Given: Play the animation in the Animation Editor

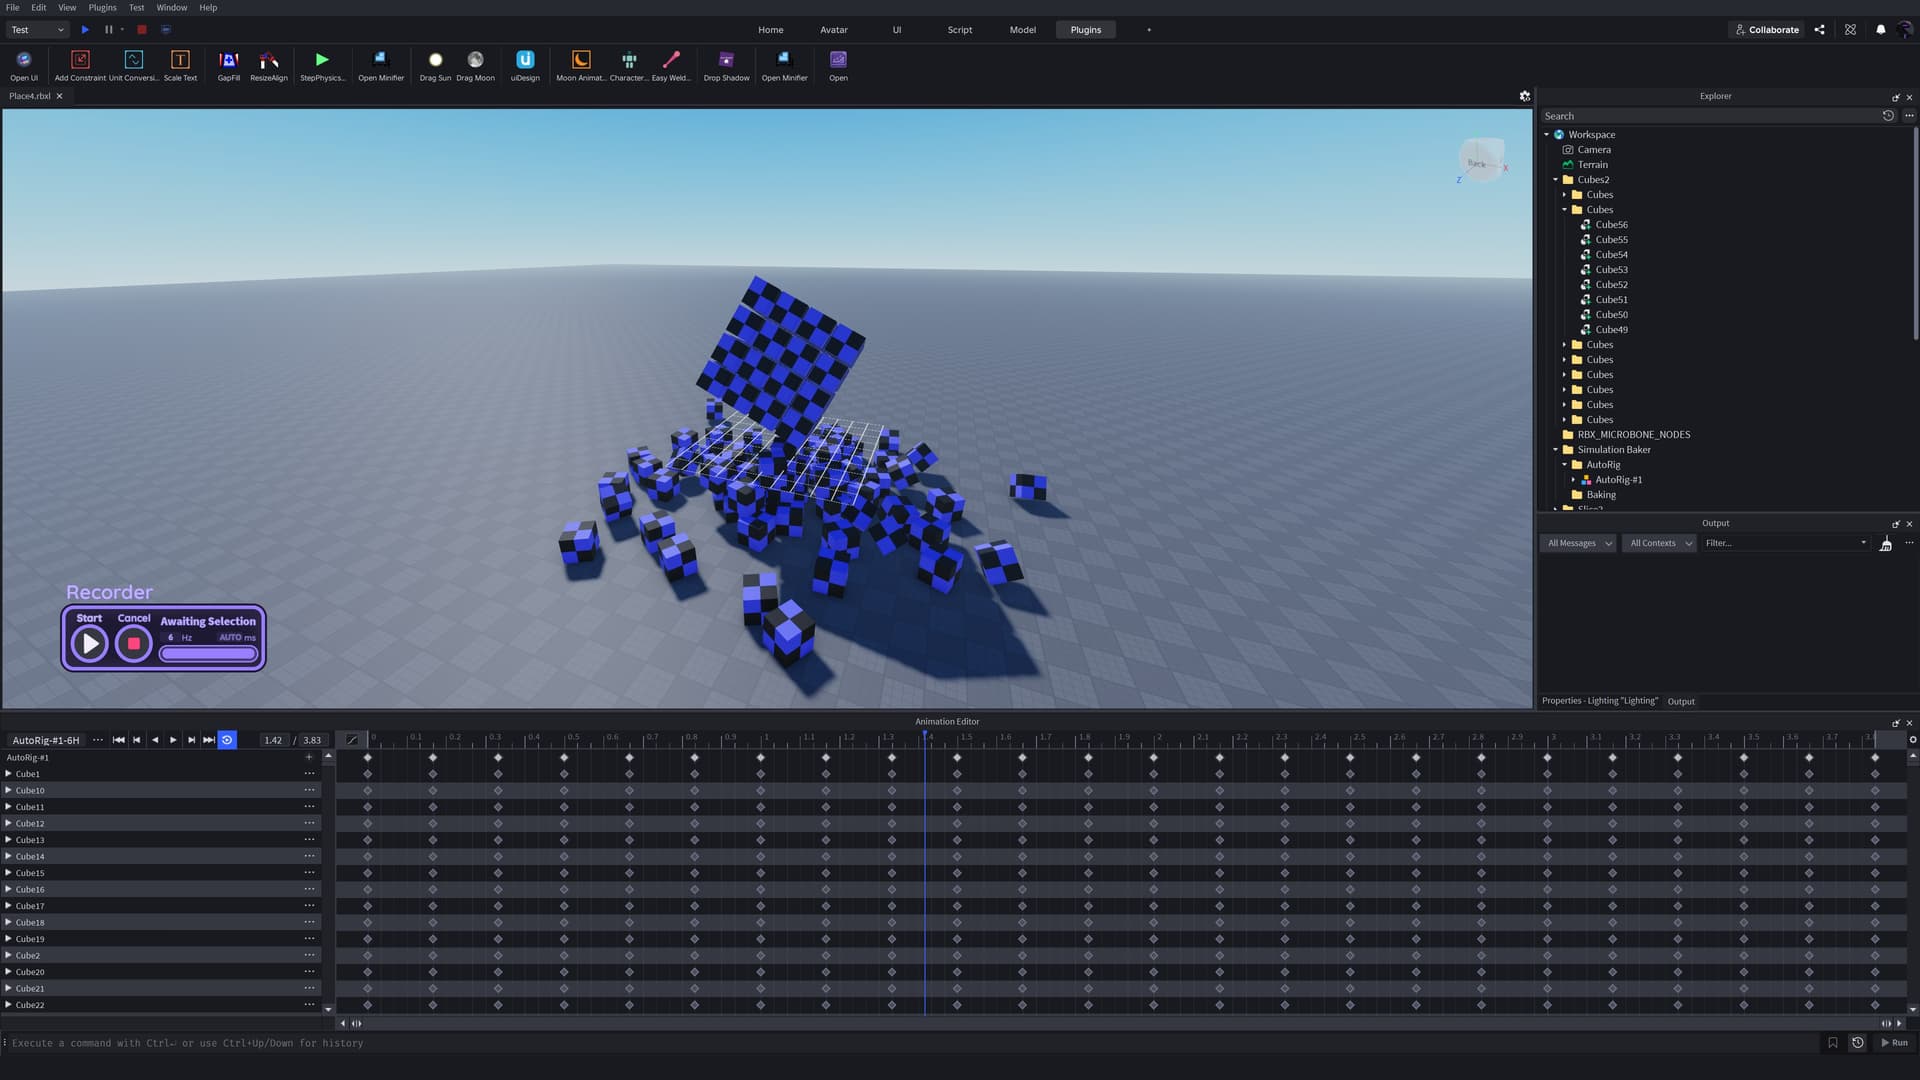Looking at the screenshot, I should (x=173, y=740).
